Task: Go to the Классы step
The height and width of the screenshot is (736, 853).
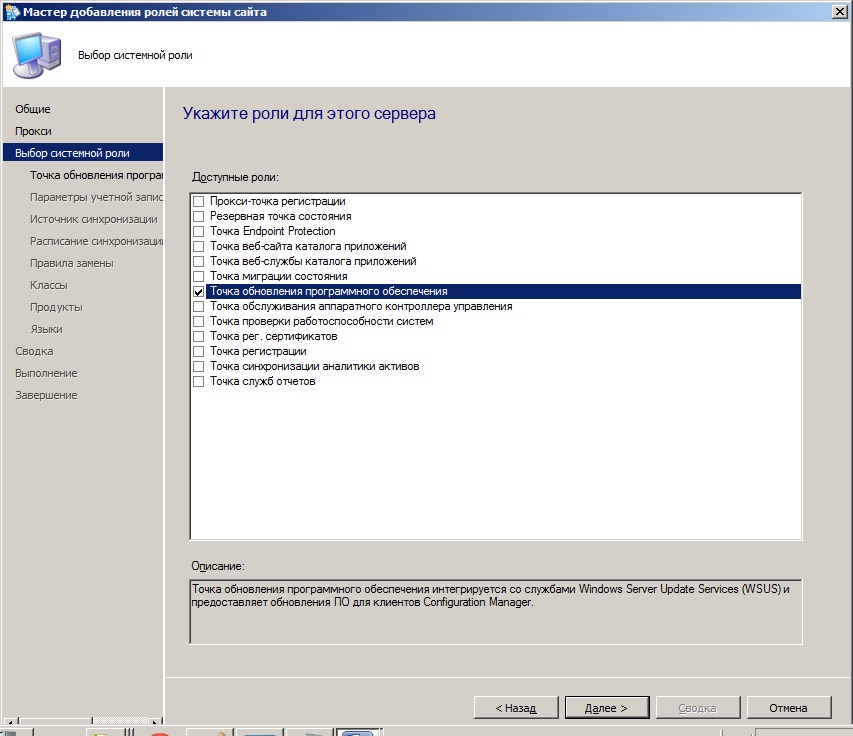Action: (48, 285)
